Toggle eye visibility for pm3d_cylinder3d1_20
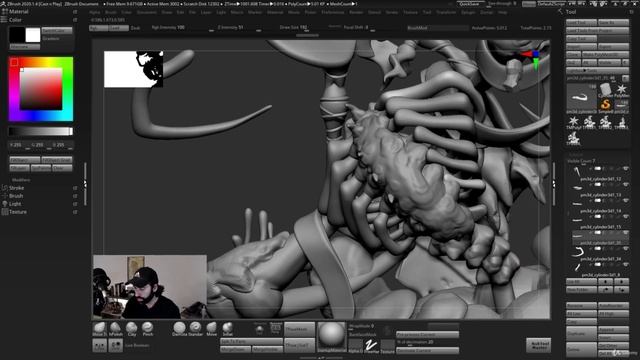The height and width of the screenshot is (360, 640). [625, 233]
